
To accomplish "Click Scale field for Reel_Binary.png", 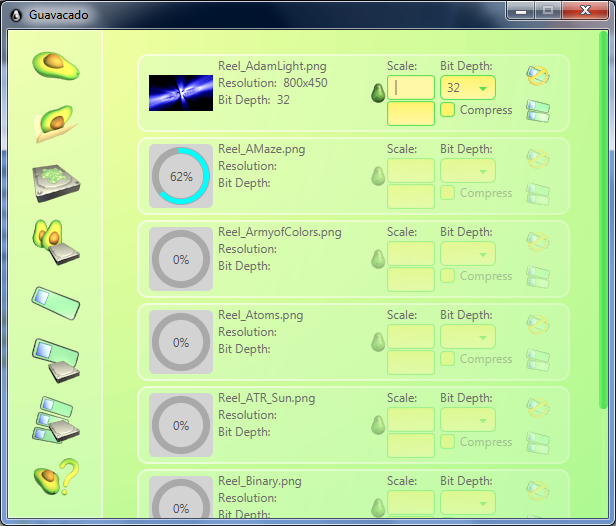I will click(x=411, y=502).
